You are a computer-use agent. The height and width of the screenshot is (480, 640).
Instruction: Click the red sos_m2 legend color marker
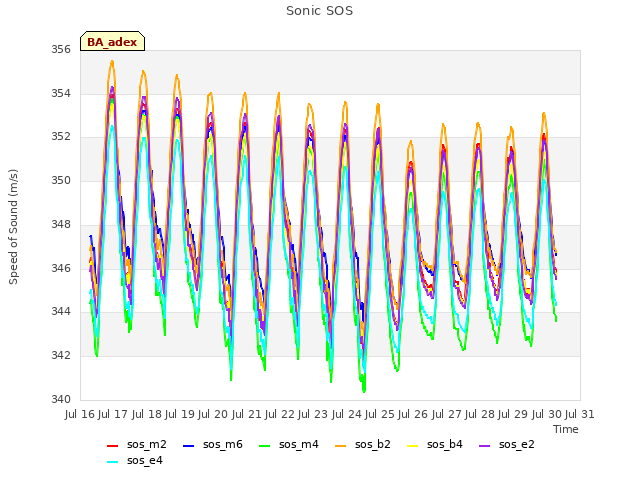click(x=112, y=446)
